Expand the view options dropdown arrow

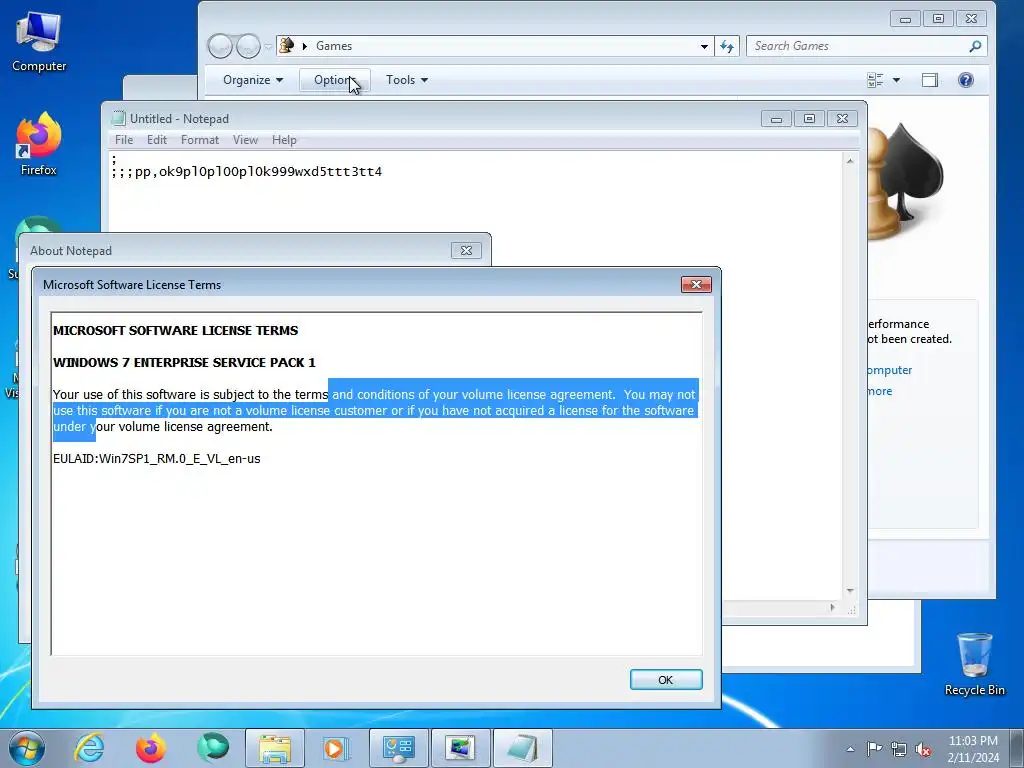click(896, 80)
